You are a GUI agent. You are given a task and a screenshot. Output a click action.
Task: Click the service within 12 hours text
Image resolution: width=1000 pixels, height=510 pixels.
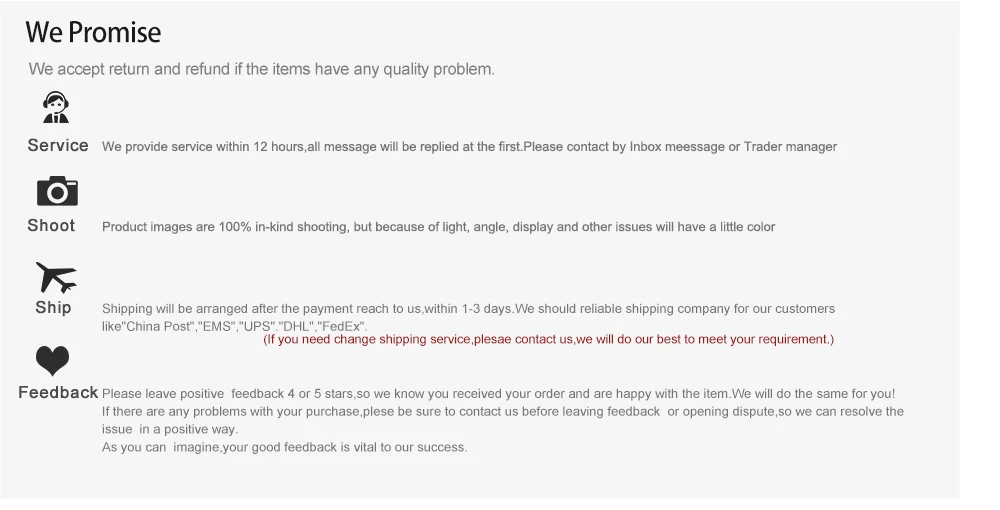pos(469,147)
